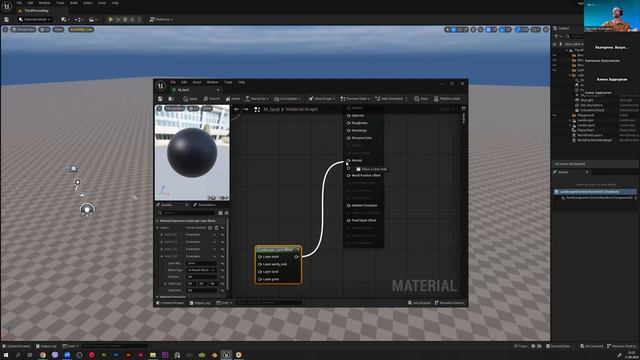Open the Preview State dropdown
The height and width of the screenshot is (360, 640).
[355, 99]
